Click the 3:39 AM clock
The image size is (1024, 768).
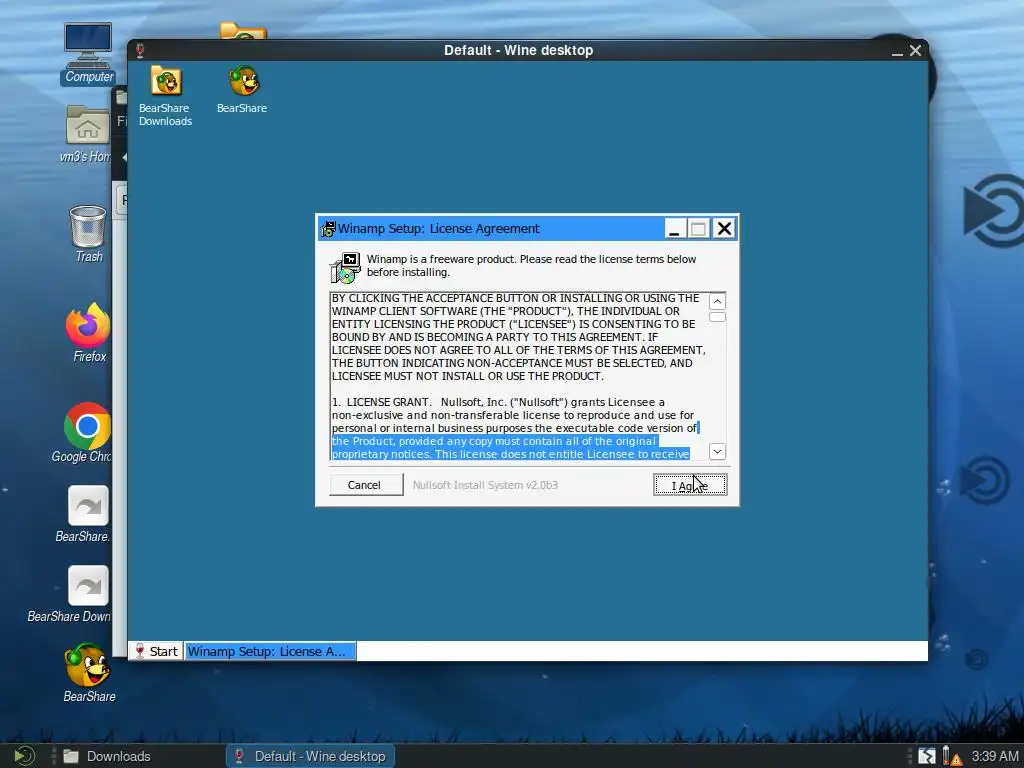995,756
